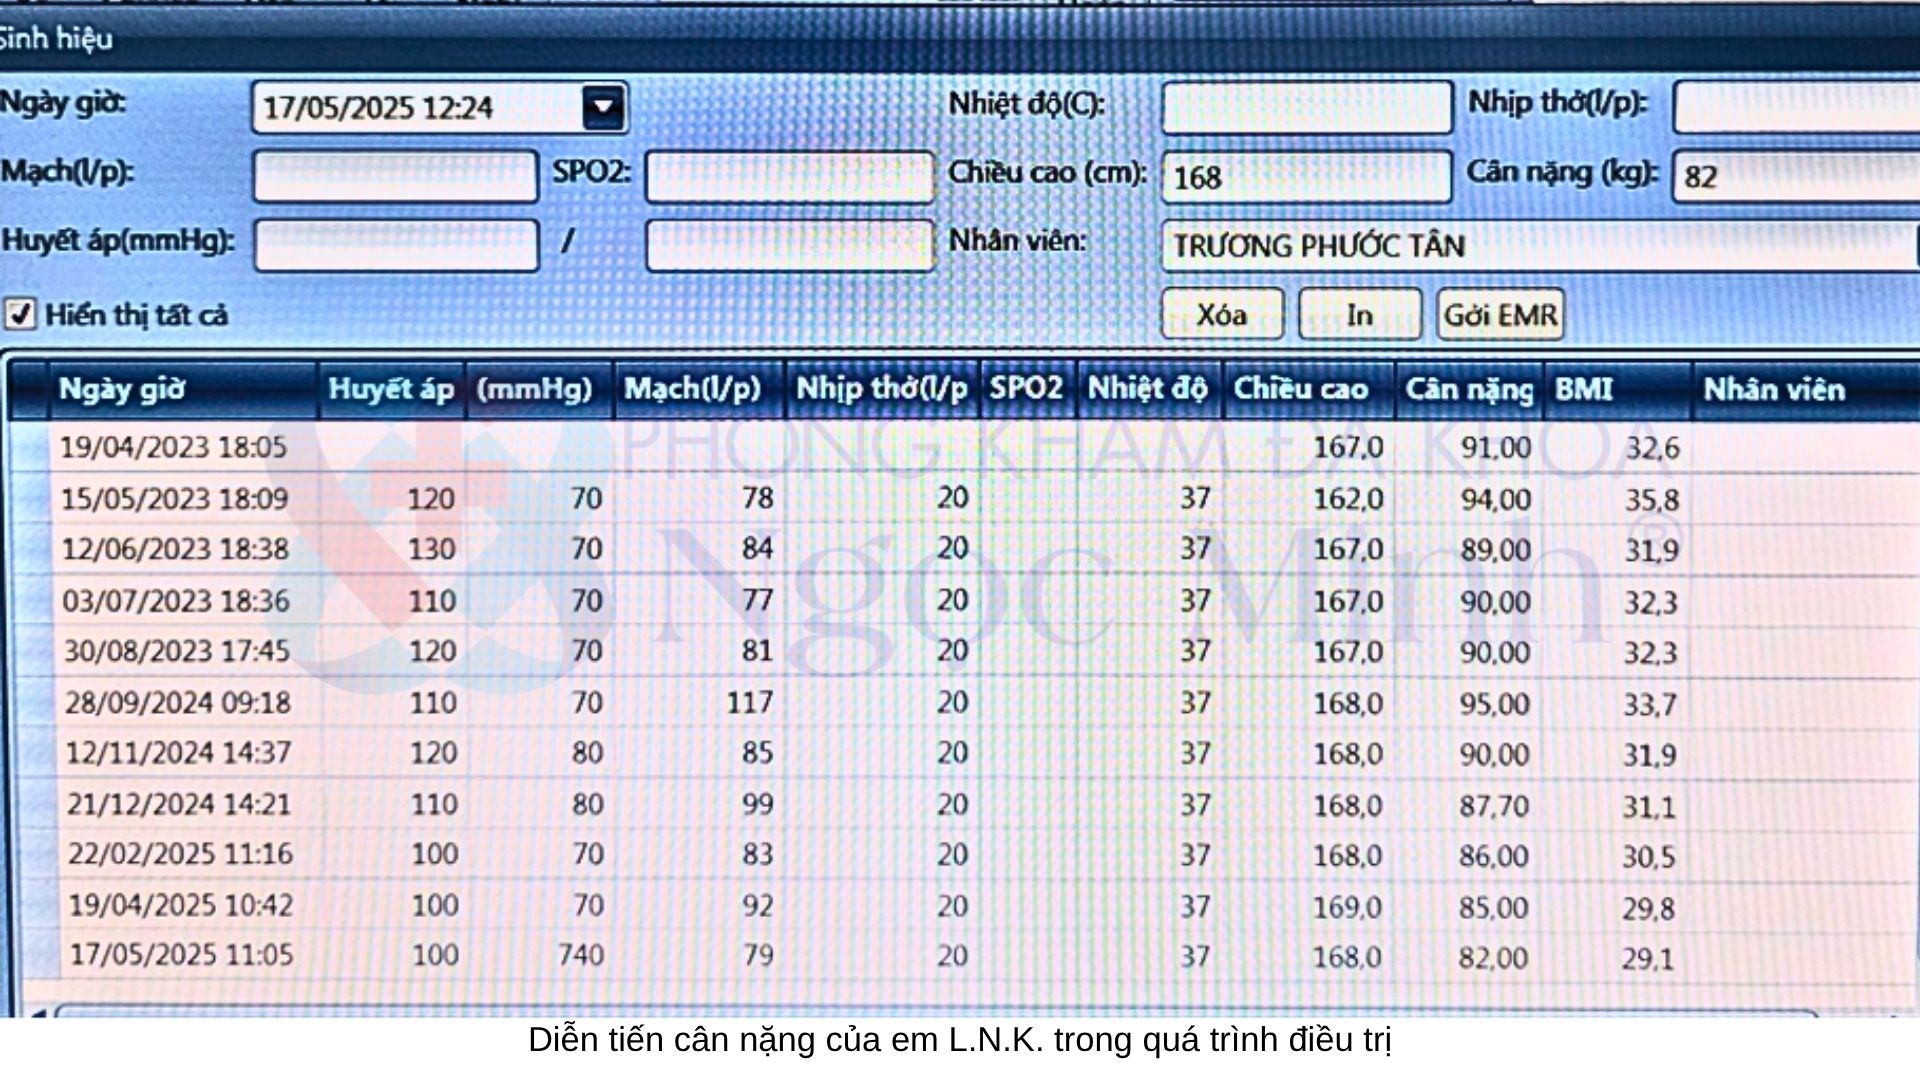1920x1080 pixels.
Task: Click the Nhân viên field TRƯƠNG PHƯỚC TÂN
Action: pyautogui.click(x=1535, y=246)
